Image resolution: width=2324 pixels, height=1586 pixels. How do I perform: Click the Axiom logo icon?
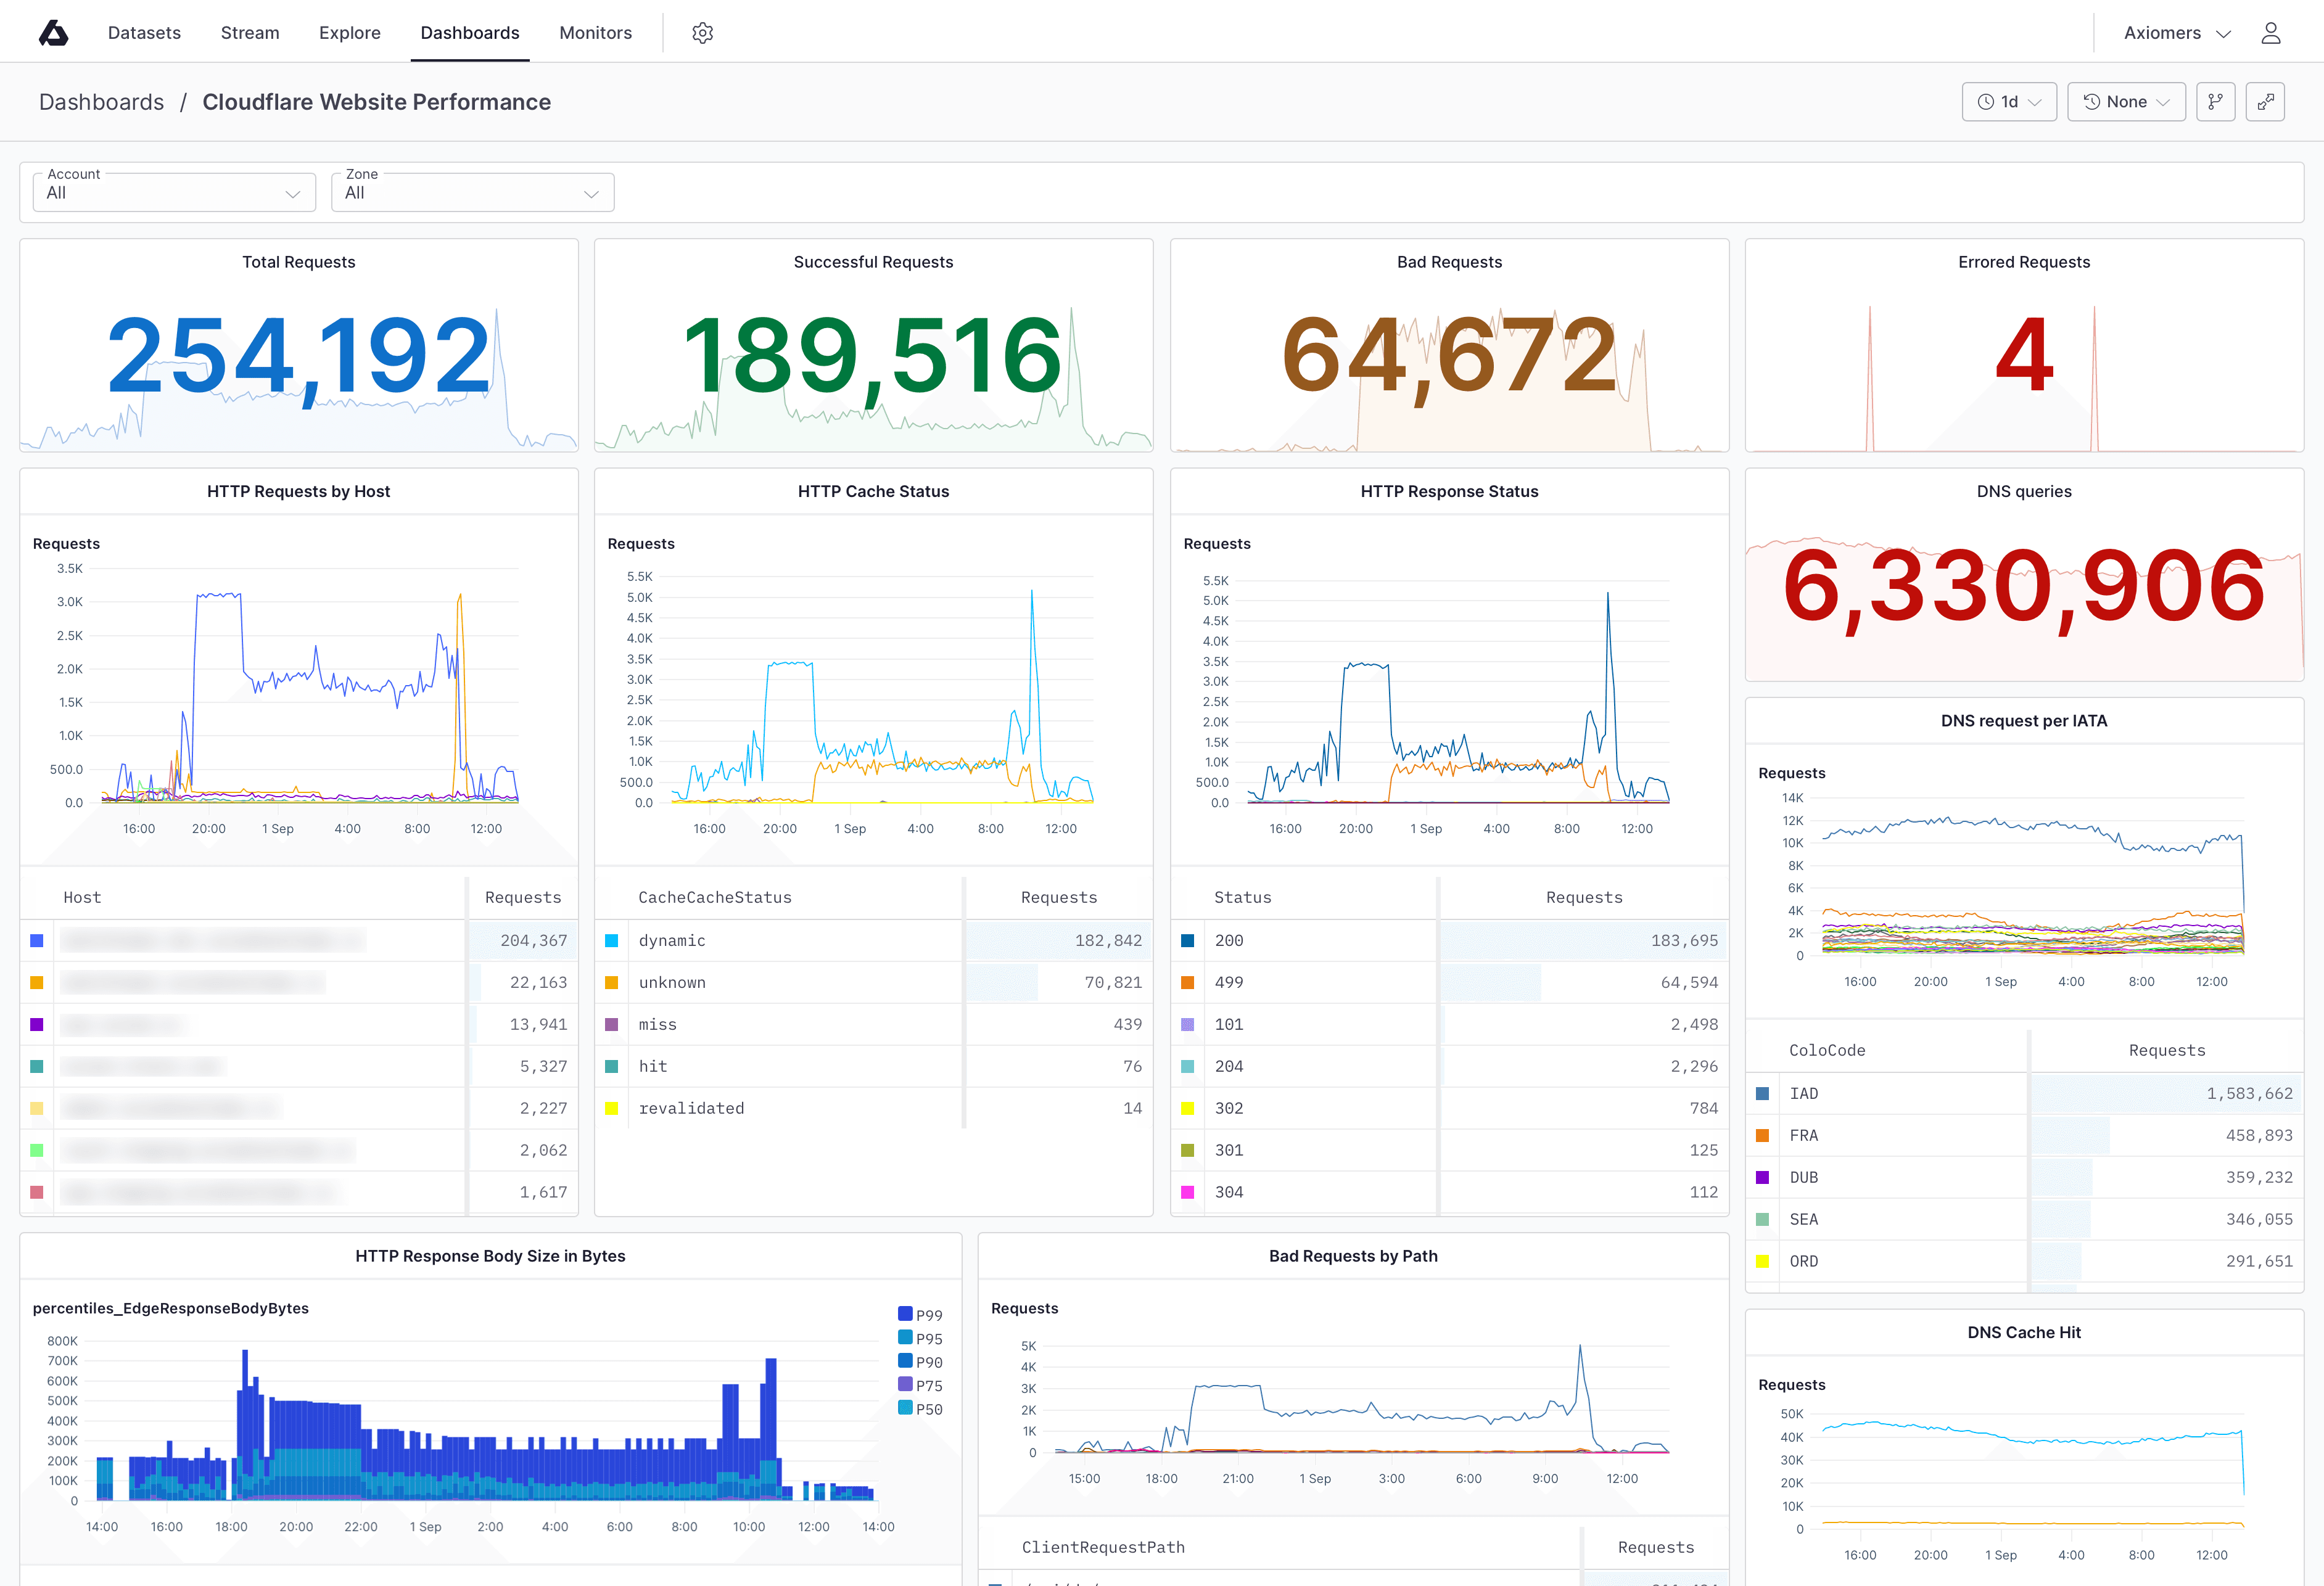click(53, 33)
